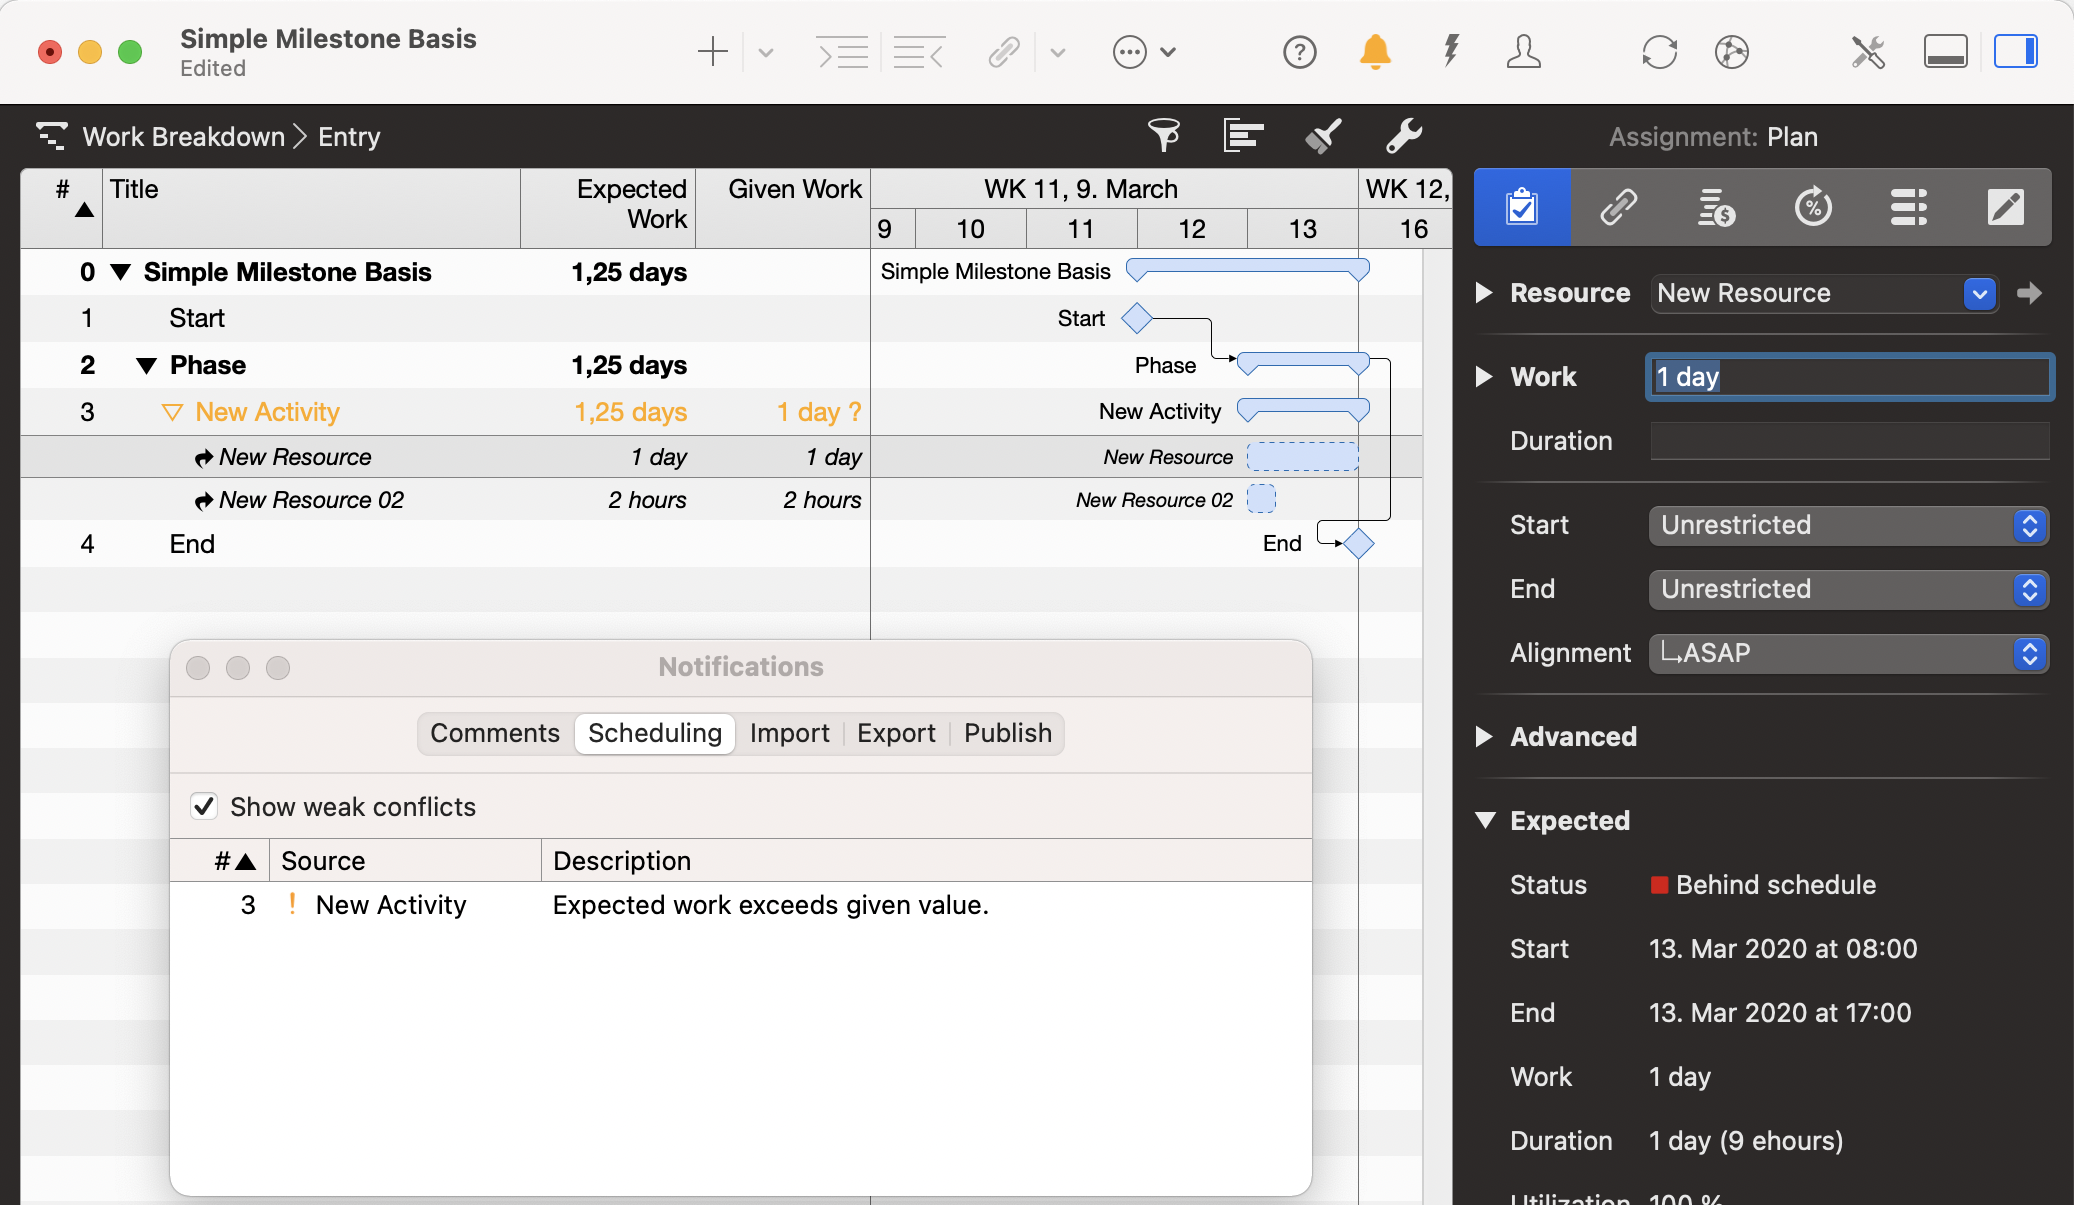Switch to the Comments tab
Image resolution: width=2074 pixels, height=1205 pixels.
pos(495,733)
